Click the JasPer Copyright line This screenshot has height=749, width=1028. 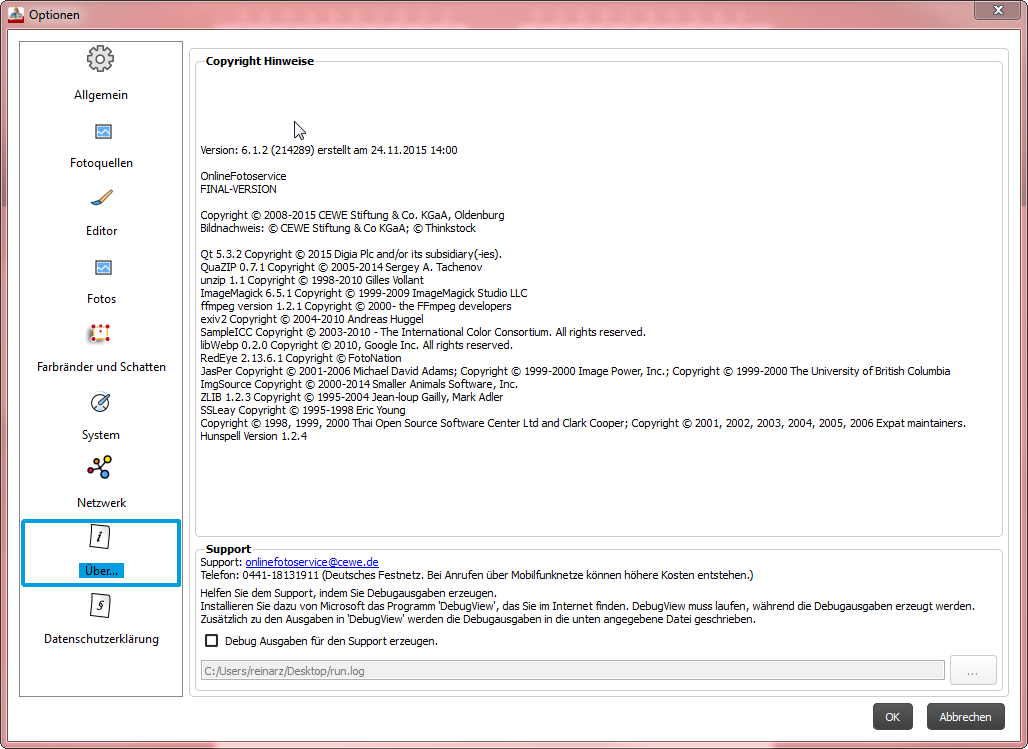(575, 371)
